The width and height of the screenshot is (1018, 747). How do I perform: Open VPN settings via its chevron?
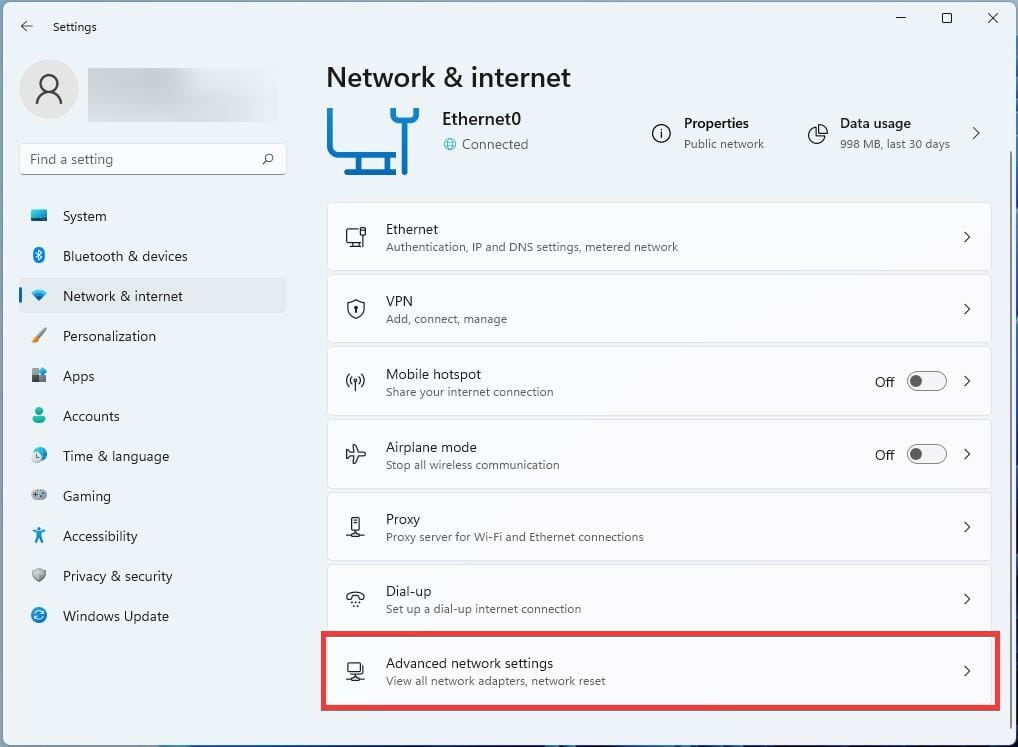967,309
